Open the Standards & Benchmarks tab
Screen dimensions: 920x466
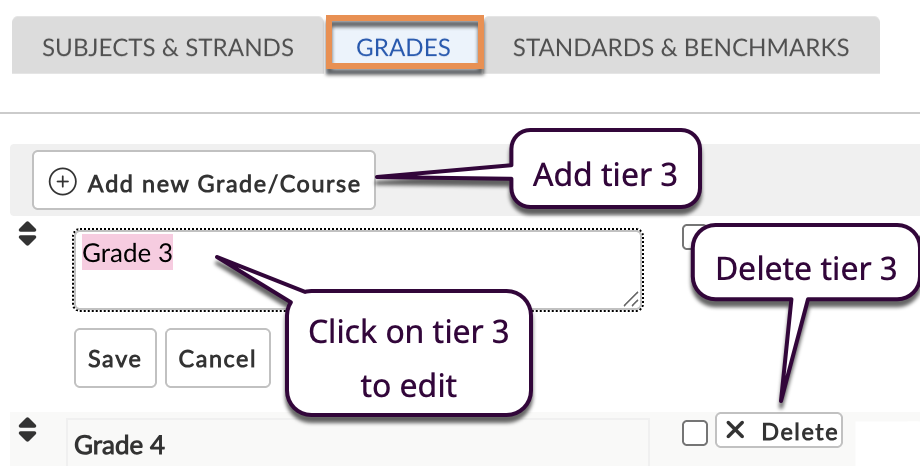point(681,47)
